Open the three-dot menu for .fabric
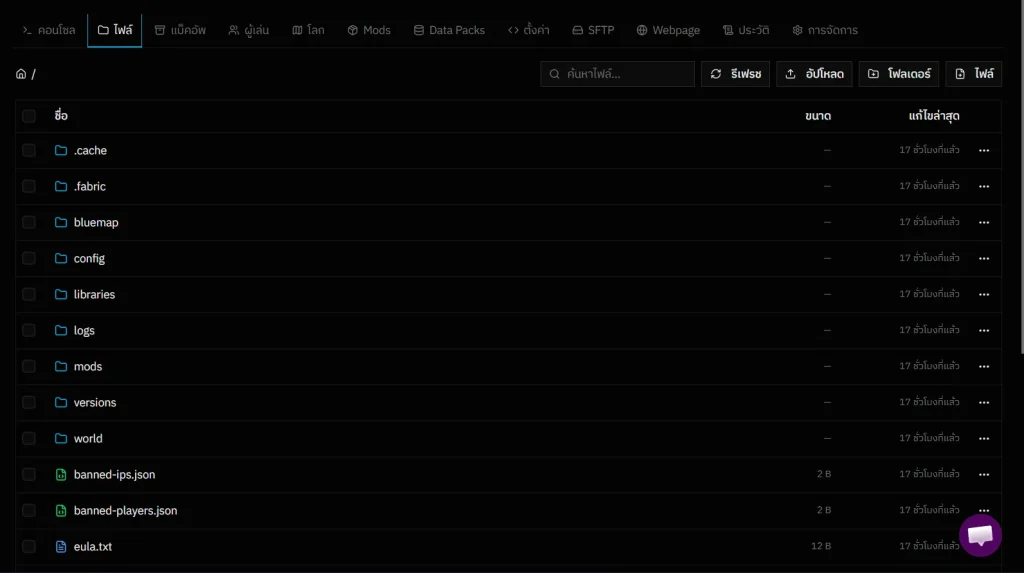This screenshot has width=1024, height=573. (x=984, y=187)
